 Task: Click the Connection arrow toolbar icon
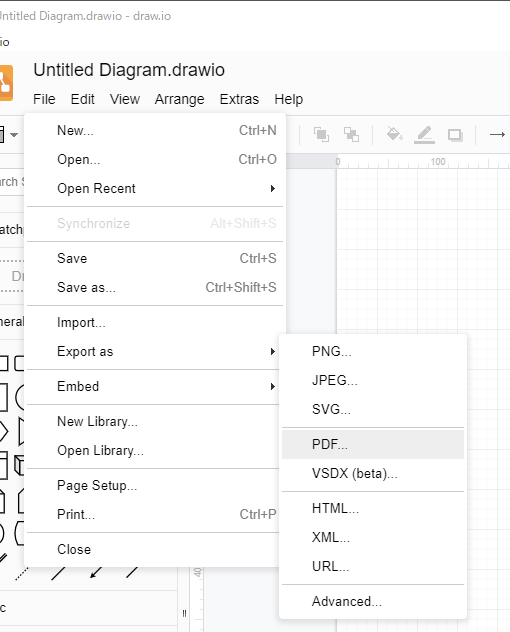point(497,134)
